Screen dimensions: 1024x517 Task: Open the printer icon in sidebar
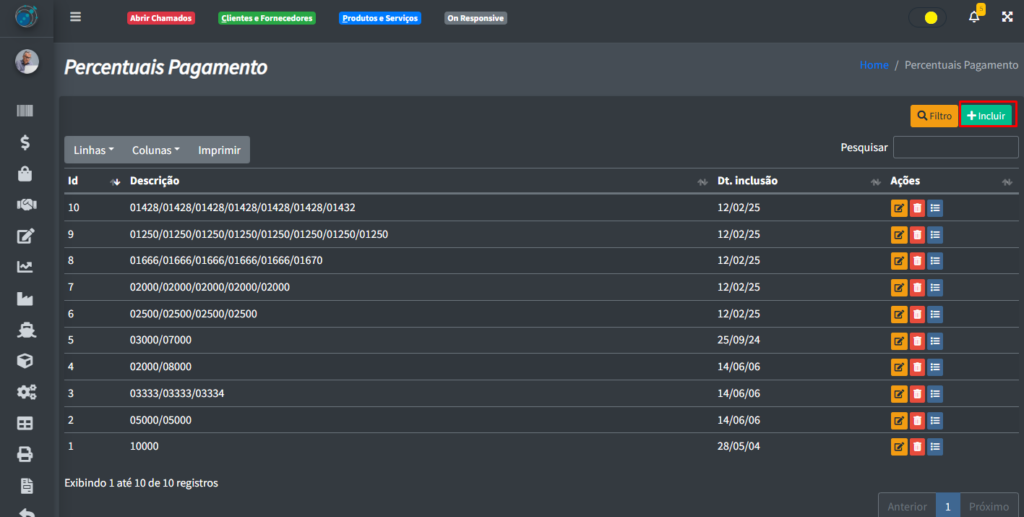click(26, 454)
